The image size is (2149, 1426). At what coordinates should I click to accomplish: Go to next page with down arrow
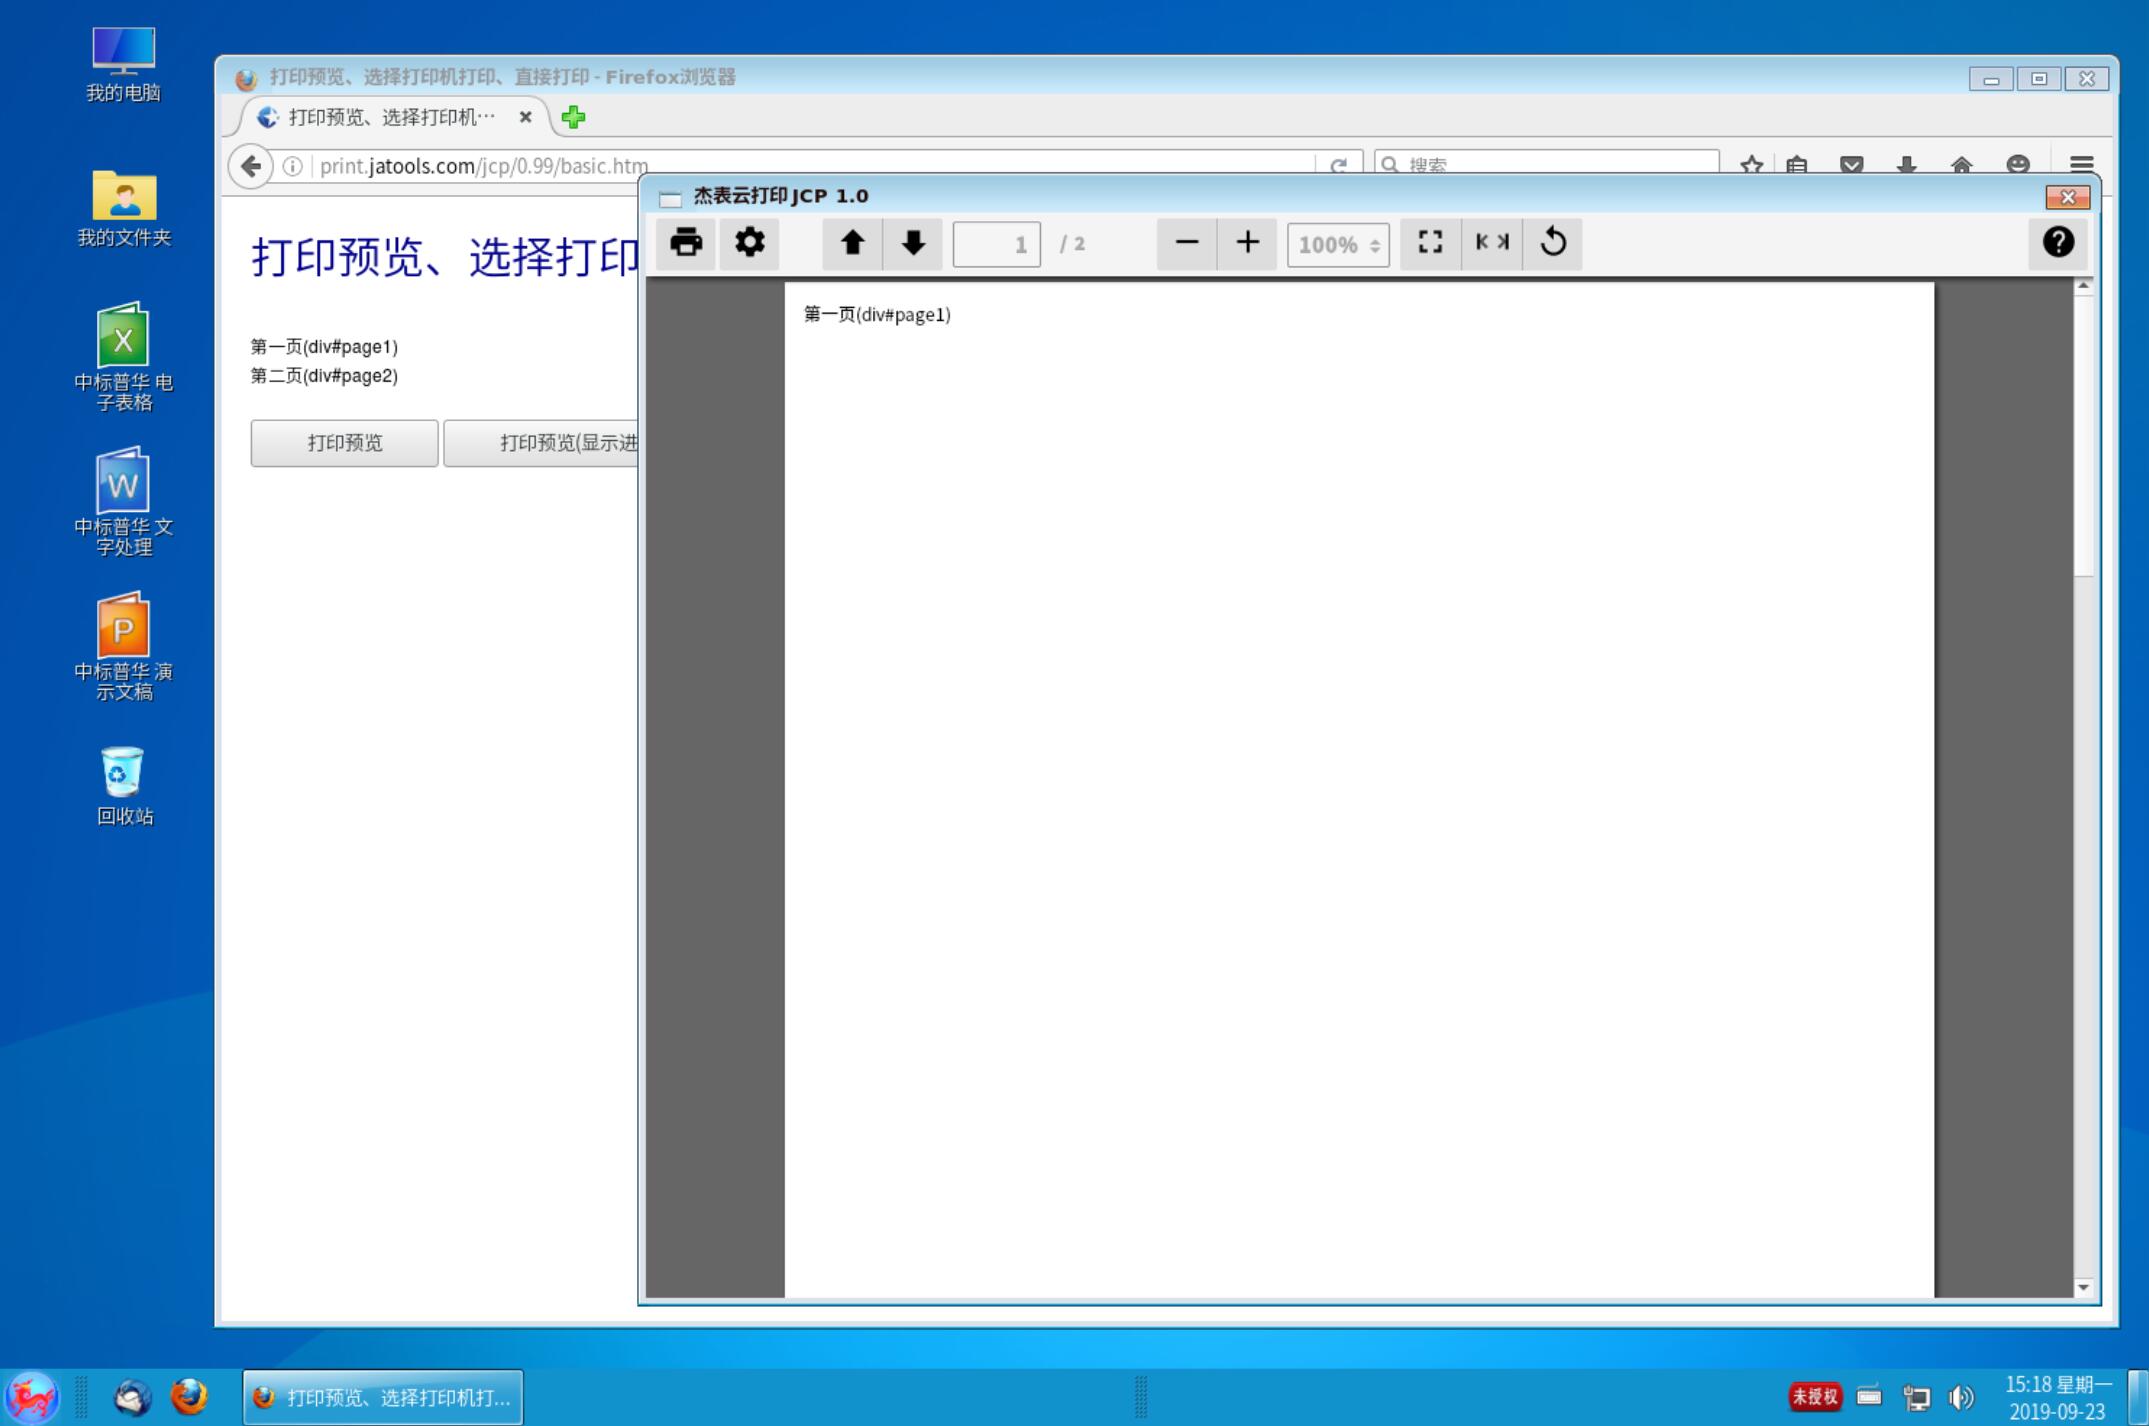click(x=913, y=243)
